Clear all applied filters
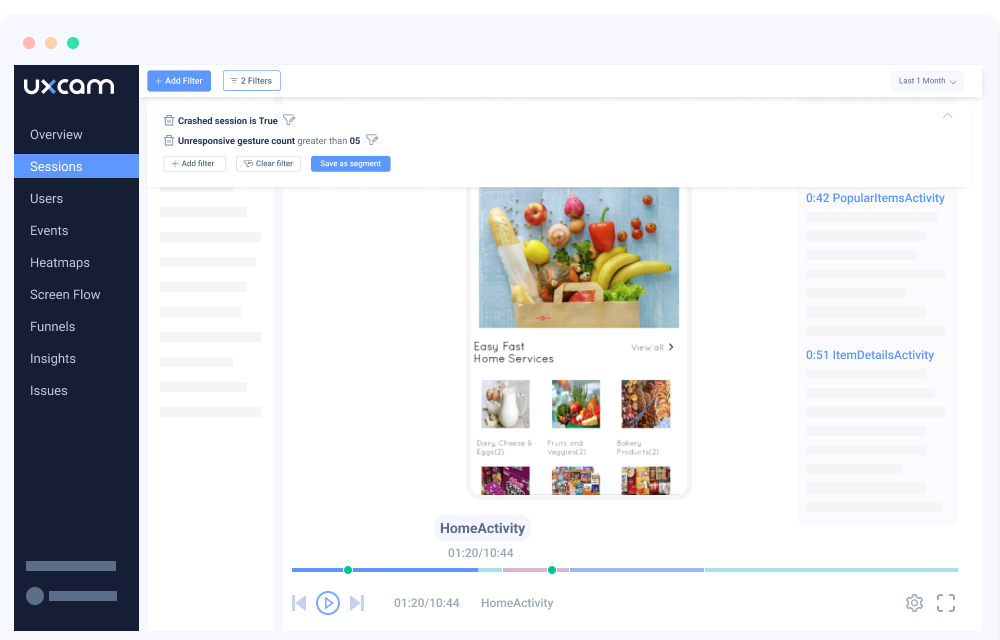The height and width of the screenshot is (640, 1000). click(x=268, y=164)
